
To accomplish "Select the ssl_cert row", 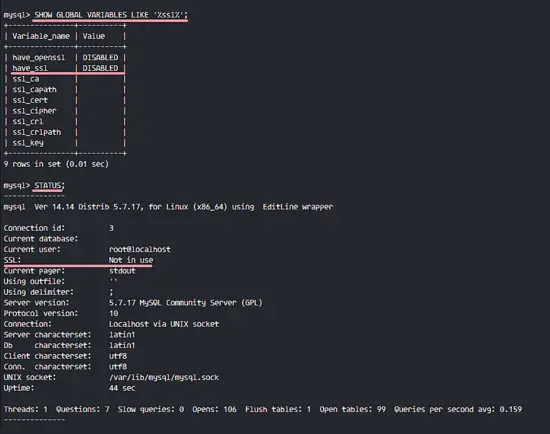I will click(65, 100).
